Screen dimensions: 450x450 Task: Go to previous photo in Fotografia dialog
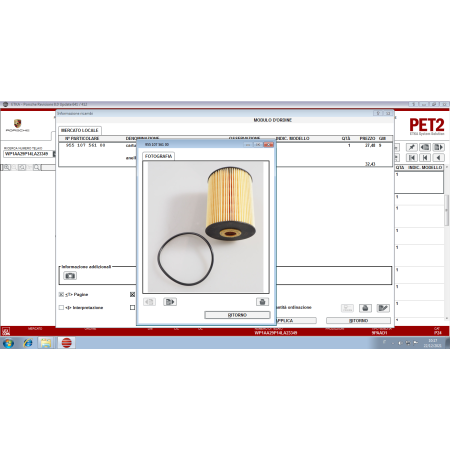(x=149, y=302)
